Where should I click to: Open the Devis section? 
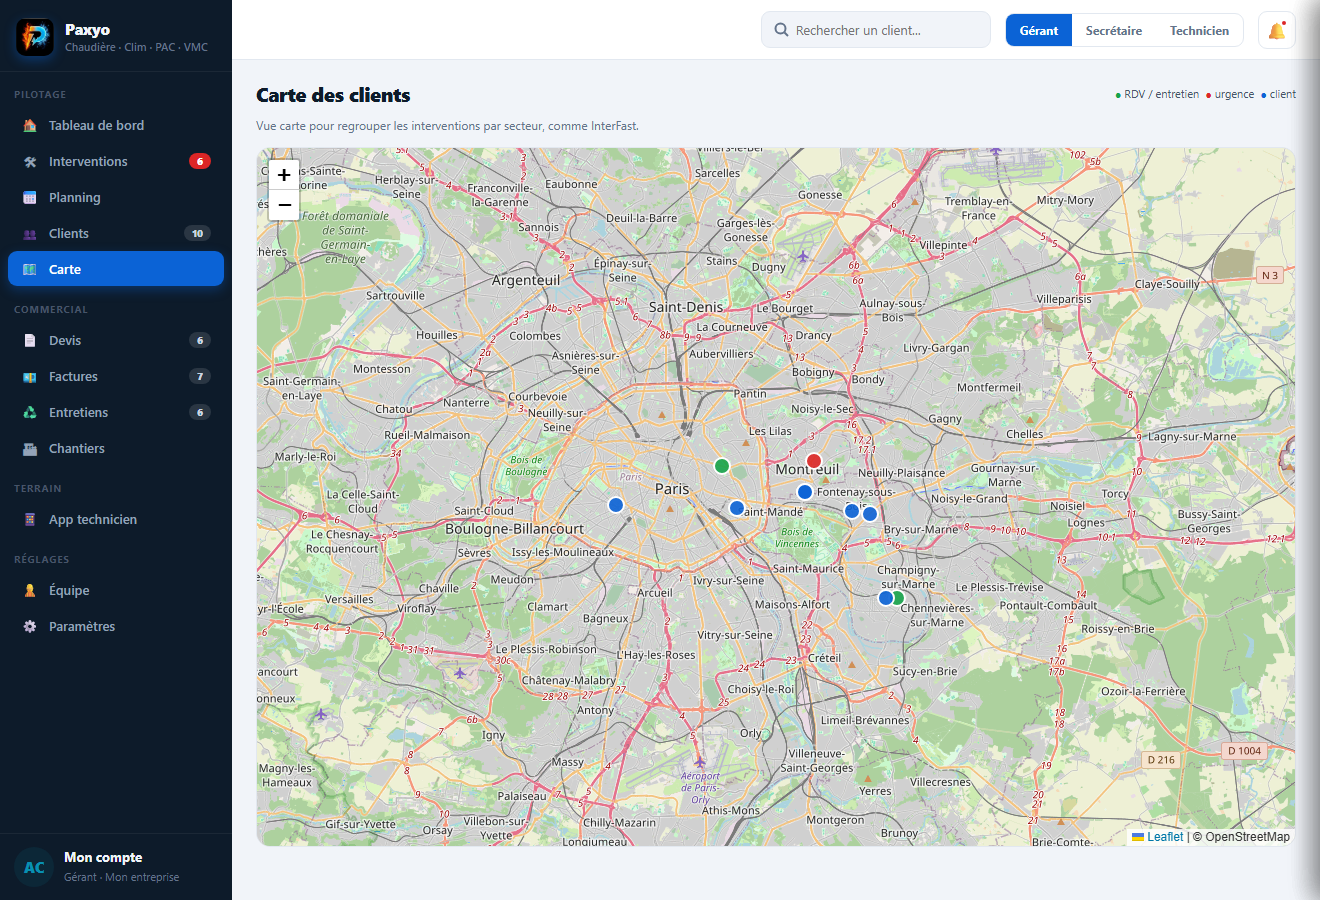(116, 340)
